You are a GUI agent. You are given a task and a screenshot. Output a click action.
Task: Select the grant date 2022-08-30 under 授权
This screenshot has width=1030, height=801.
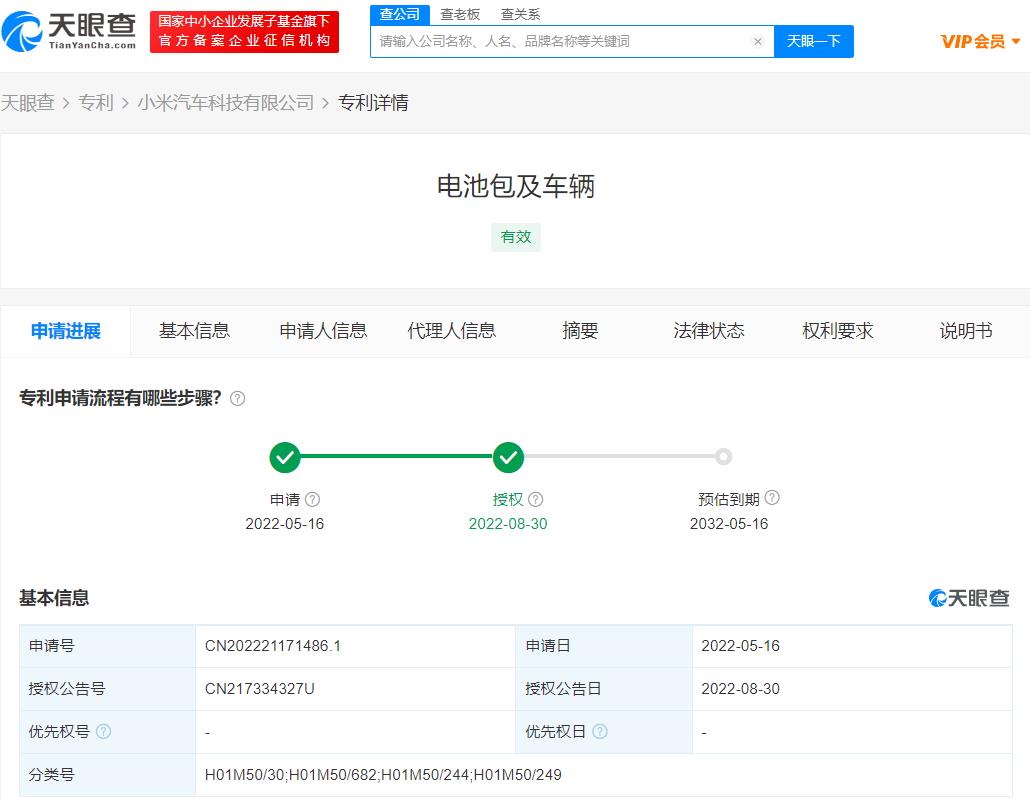click(x=508, y=524)
